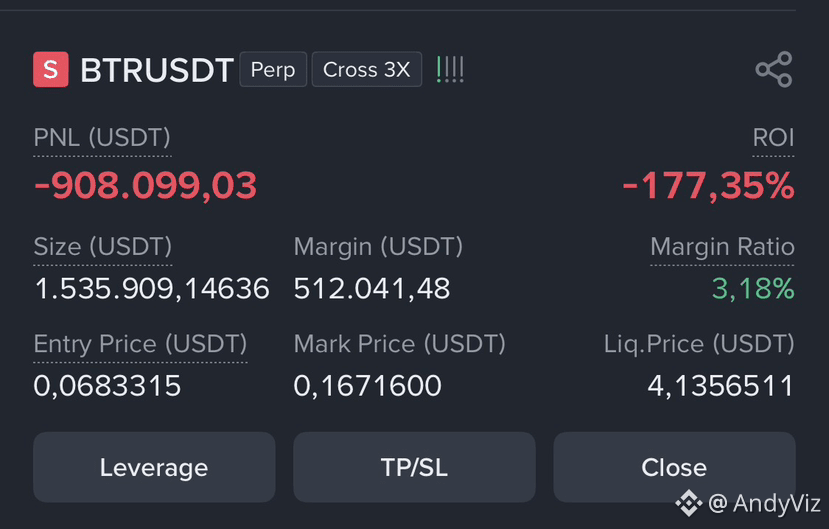Close the BTRUSDT position
The image size is (829, 529).
[x=674, y=467]
